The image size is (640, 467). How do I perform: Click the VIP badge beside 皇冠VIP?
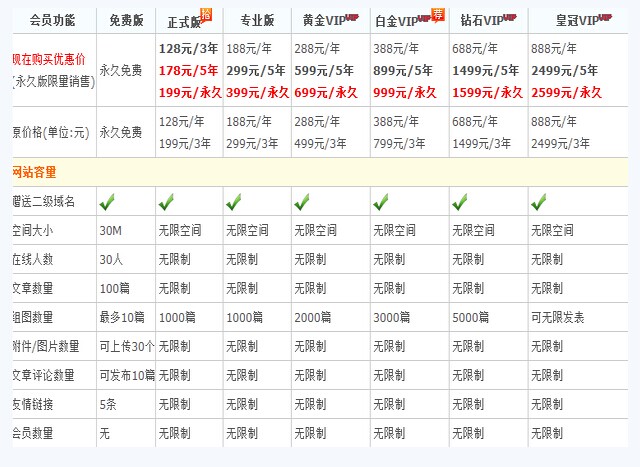(606, 17)
